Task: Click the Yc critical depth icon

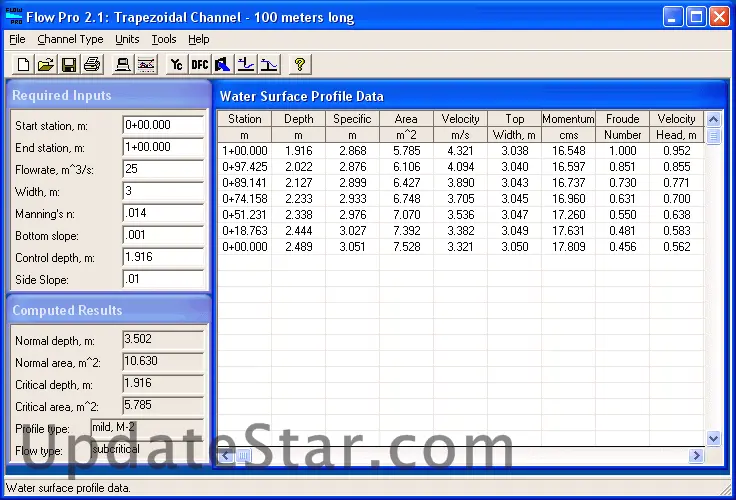Action: (177, 65)
